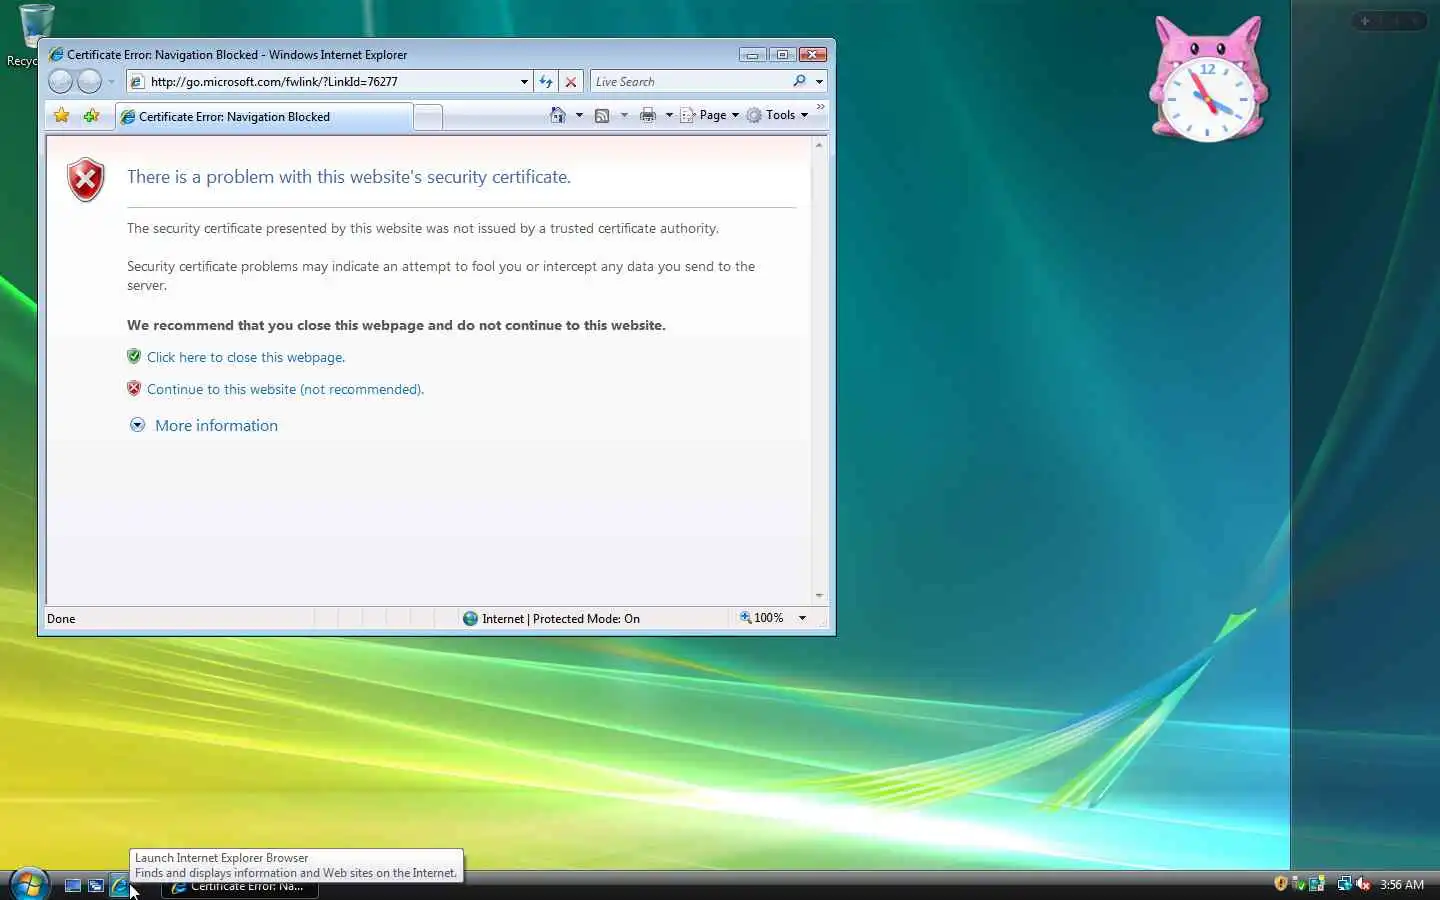Click the page scrollbar down arrow
1440x900 pixels.
point(819,596)
